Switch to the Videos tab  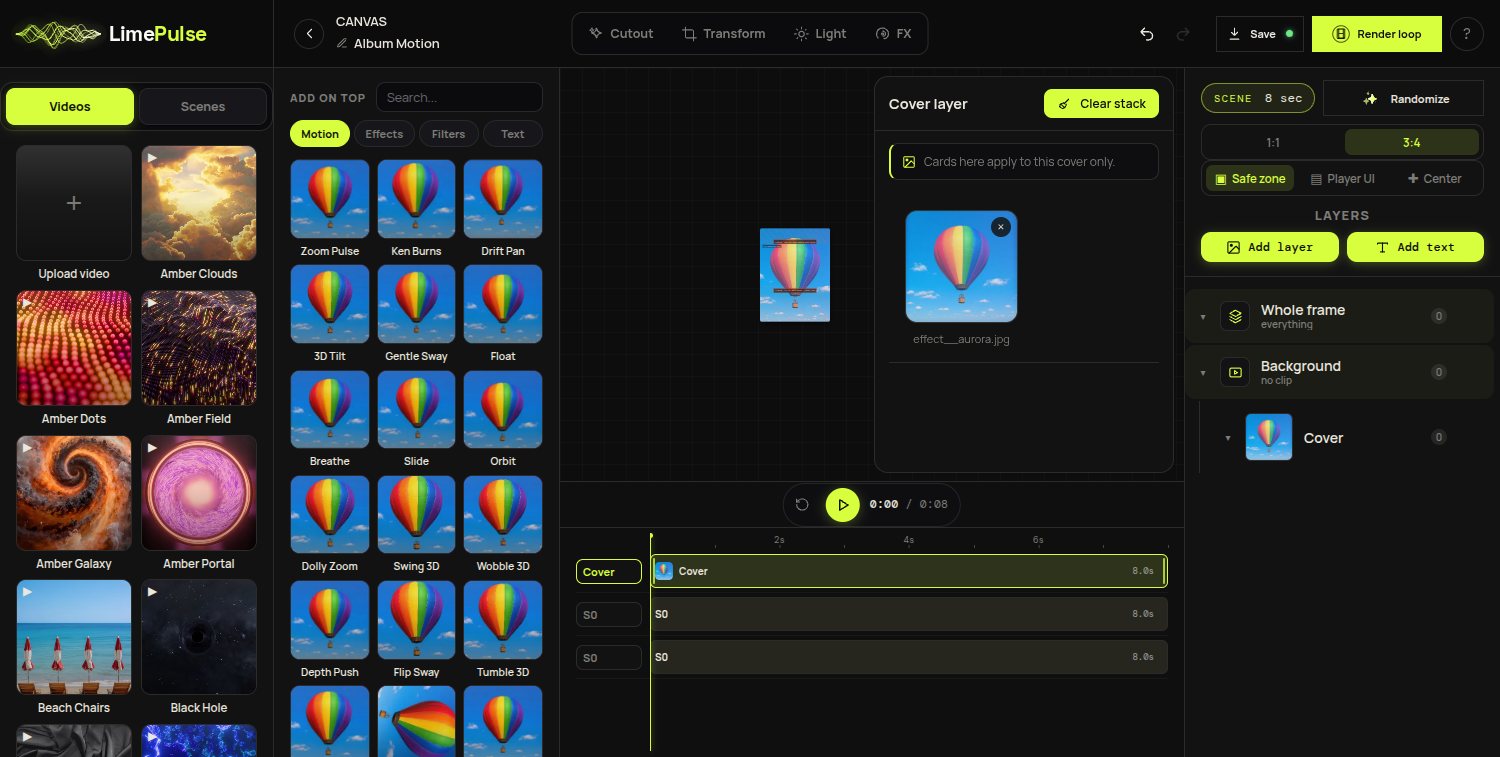point(70,106)
